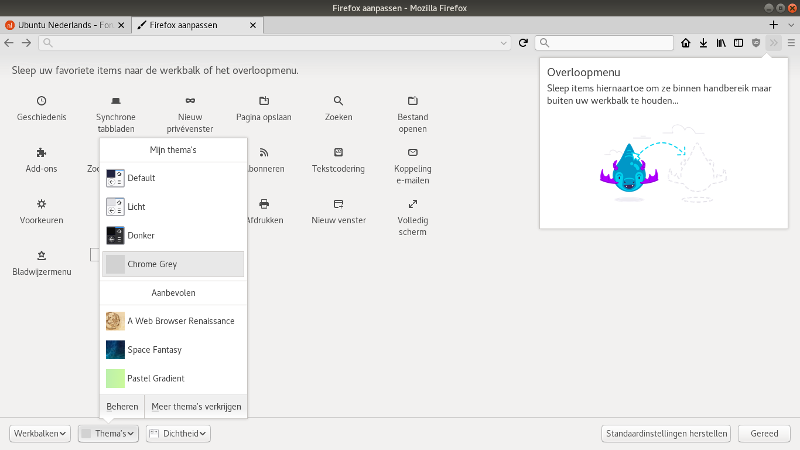Choose the Default theme
The image size is (800, 450).
point(173,178)
